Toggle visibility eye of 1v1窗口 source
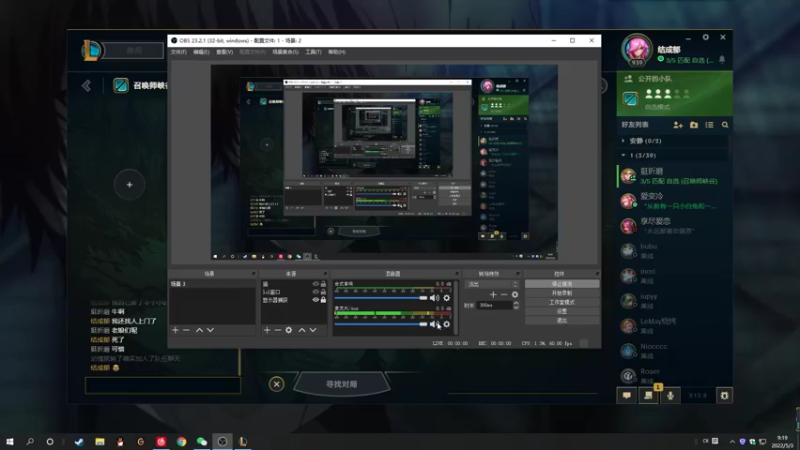 point(315,292)
